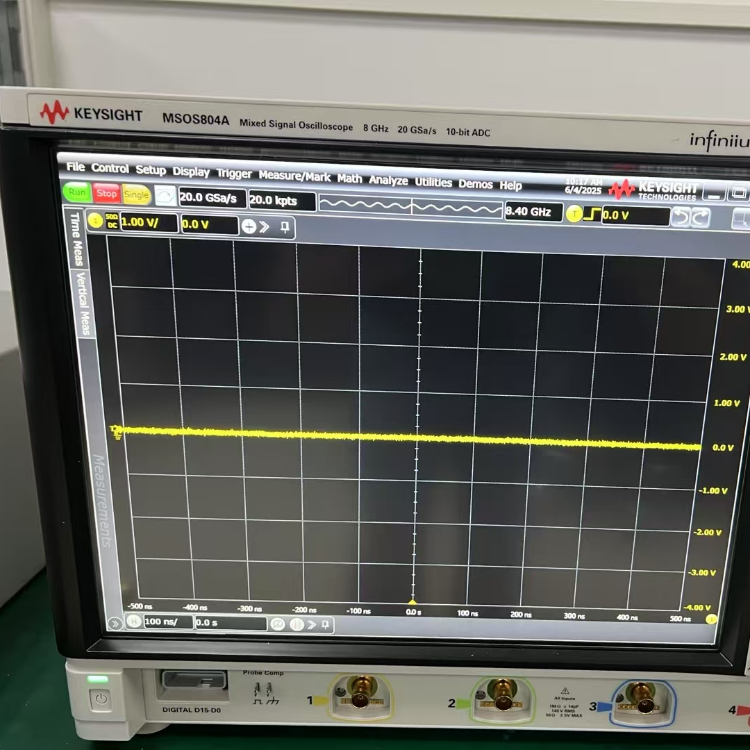Click the trigger level 0.0 V field
This screenshot has width=750, height=750.
point(635,216)
